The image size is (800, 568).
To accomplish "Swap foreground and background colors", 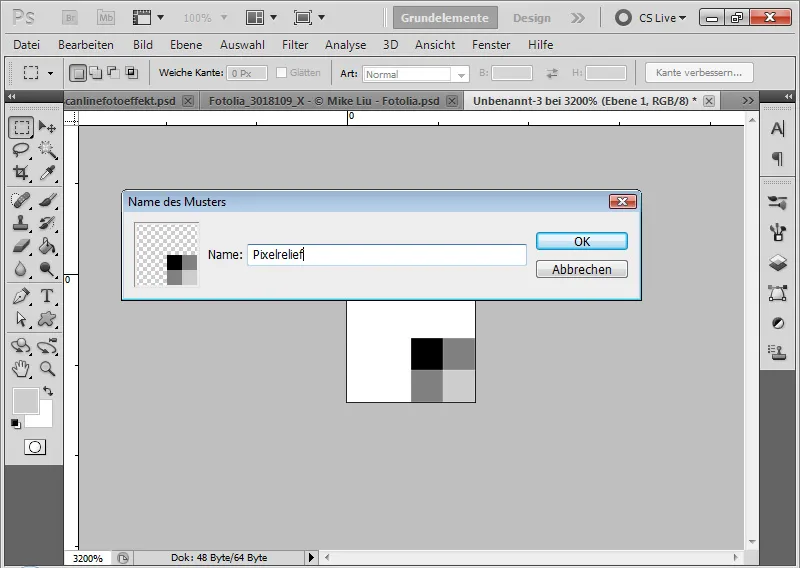I will 48,391.
